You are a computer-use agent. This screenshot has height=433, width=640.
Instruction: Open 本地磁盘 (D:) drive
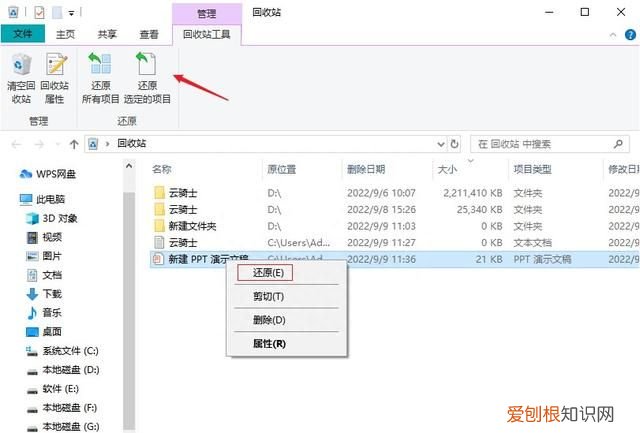coord(63,370)
